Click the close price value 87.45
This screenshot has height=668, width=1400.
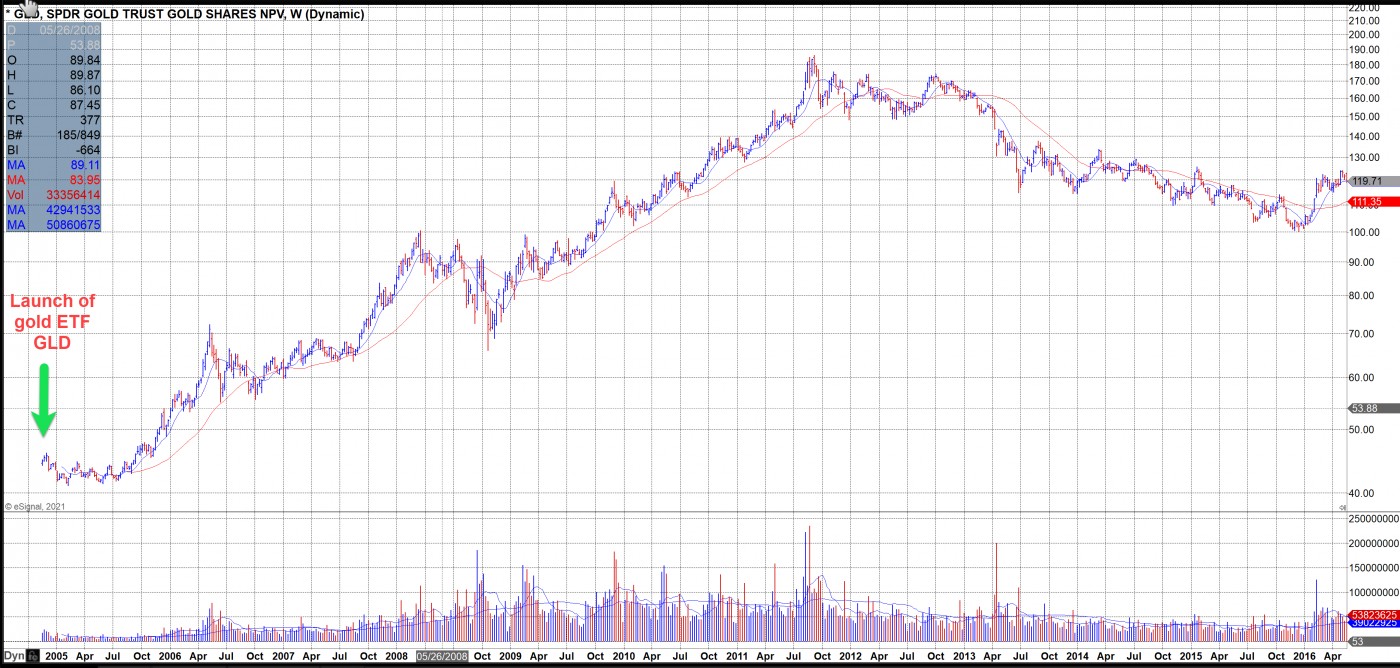click(x=85, y=105)
